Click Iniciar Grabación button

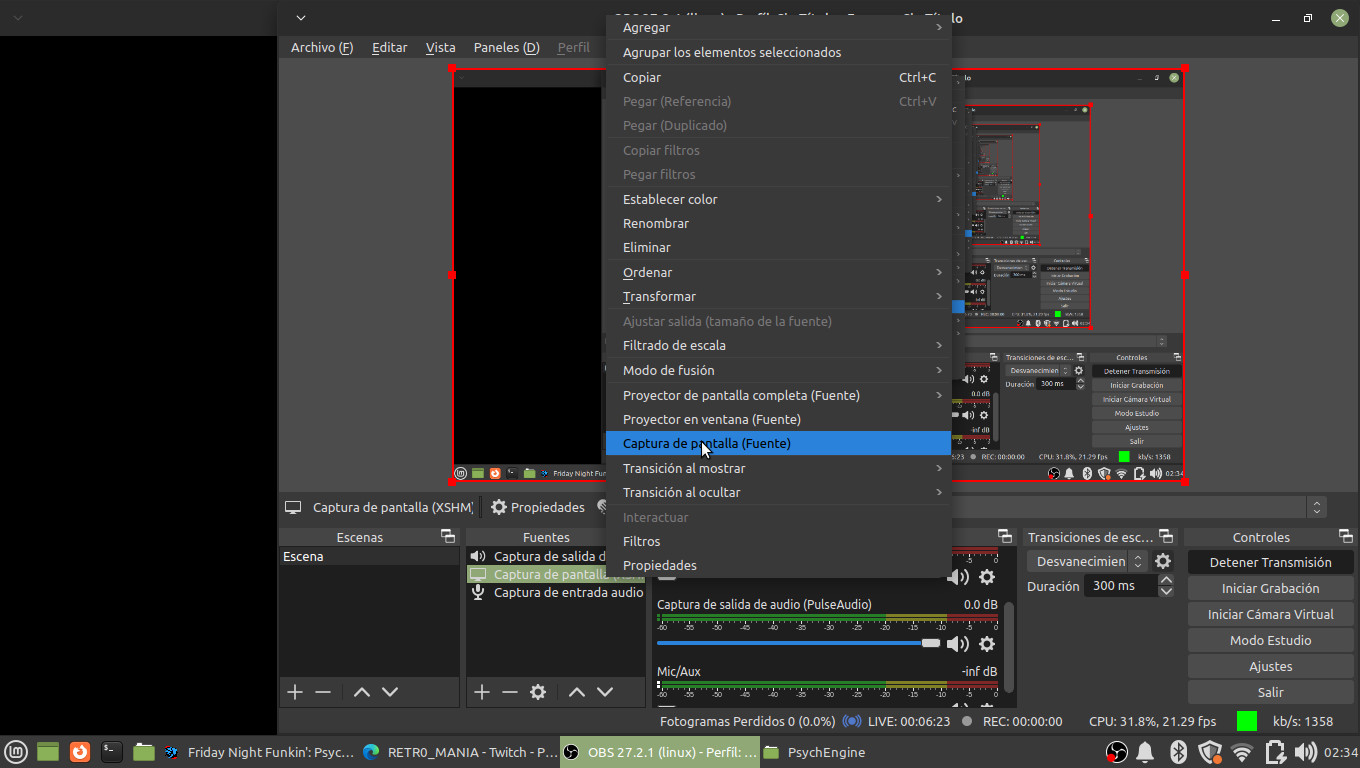1270,588
